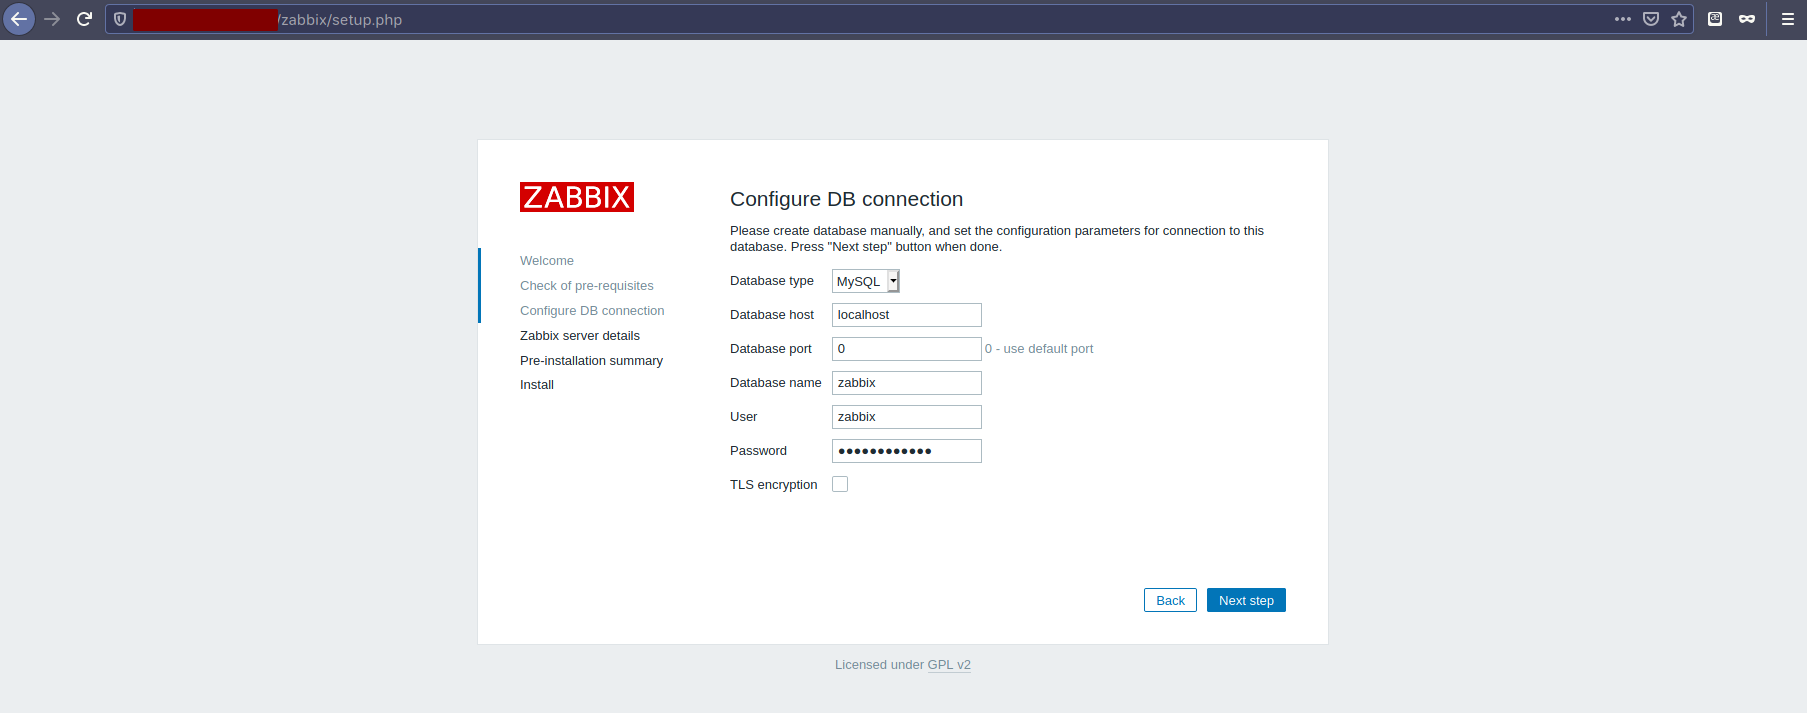Click the mask extension icon
The image size is (1807, 713).
tap(1747, 19)
